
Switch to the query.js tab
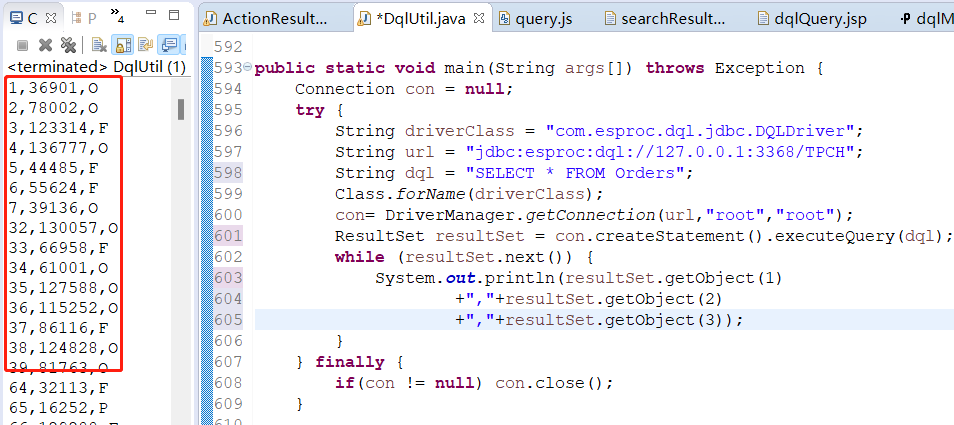coord(535,18)
